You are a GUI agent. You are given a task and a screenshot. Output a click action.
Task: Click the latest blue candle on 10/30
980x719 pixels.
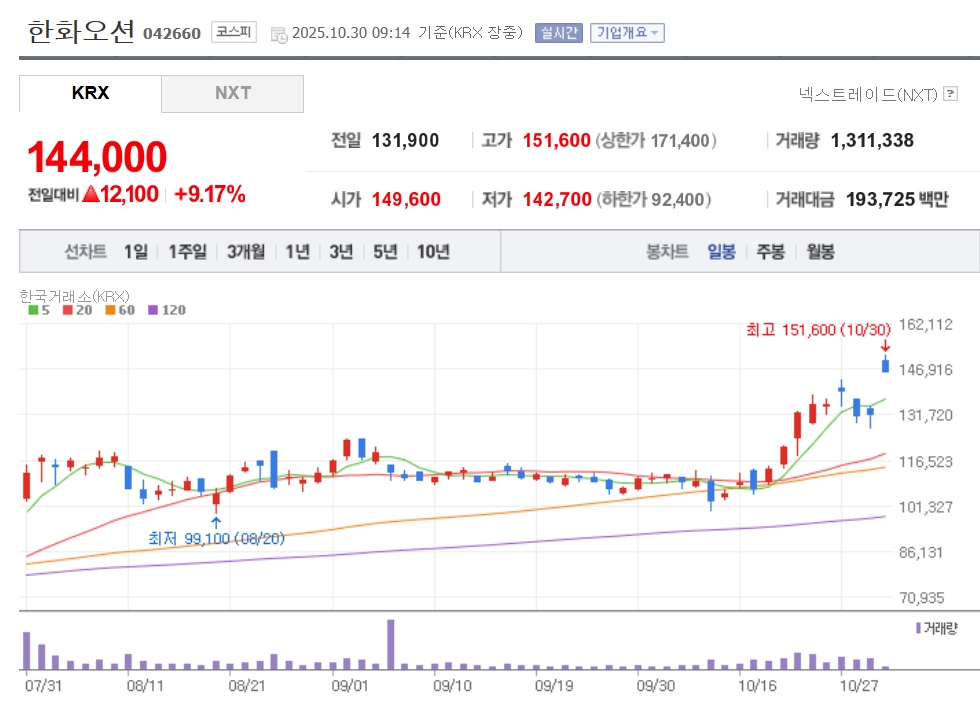pos(885,365)
